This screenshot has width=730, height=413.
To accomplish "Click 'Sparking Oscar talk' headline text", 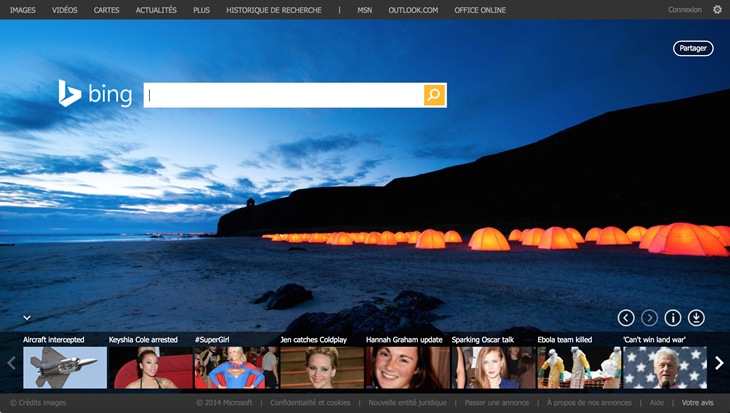I will [483, 340].
